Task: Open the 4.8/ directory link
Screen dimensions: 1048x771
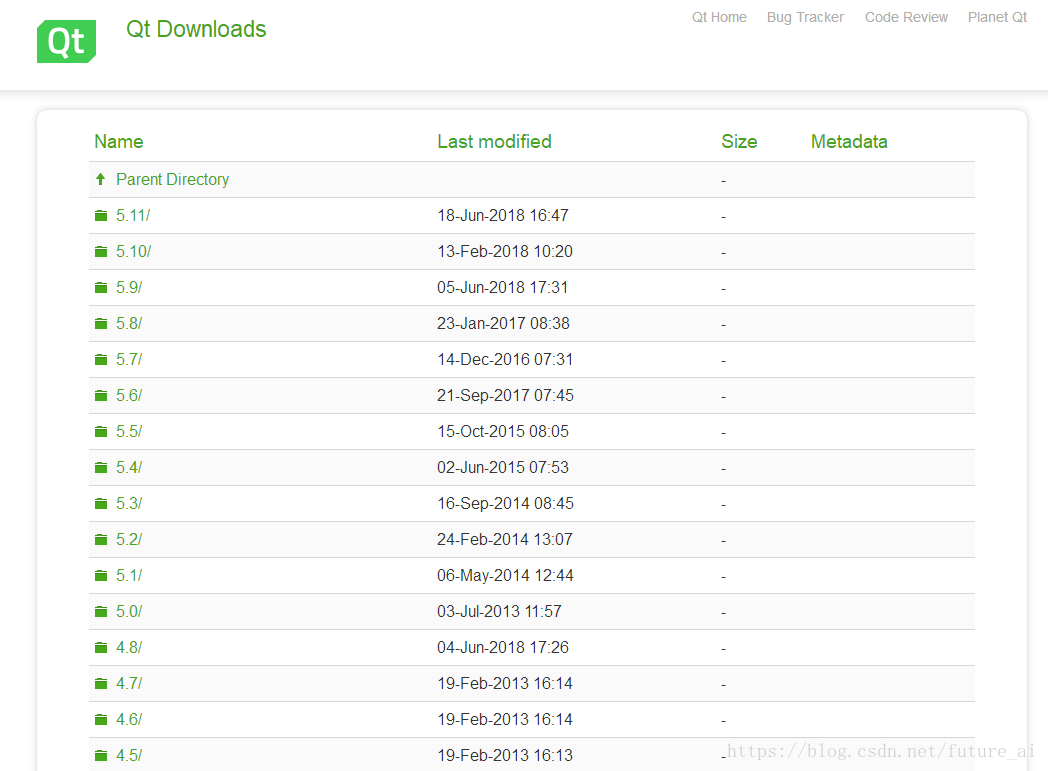Action: (x=129, y=647)
